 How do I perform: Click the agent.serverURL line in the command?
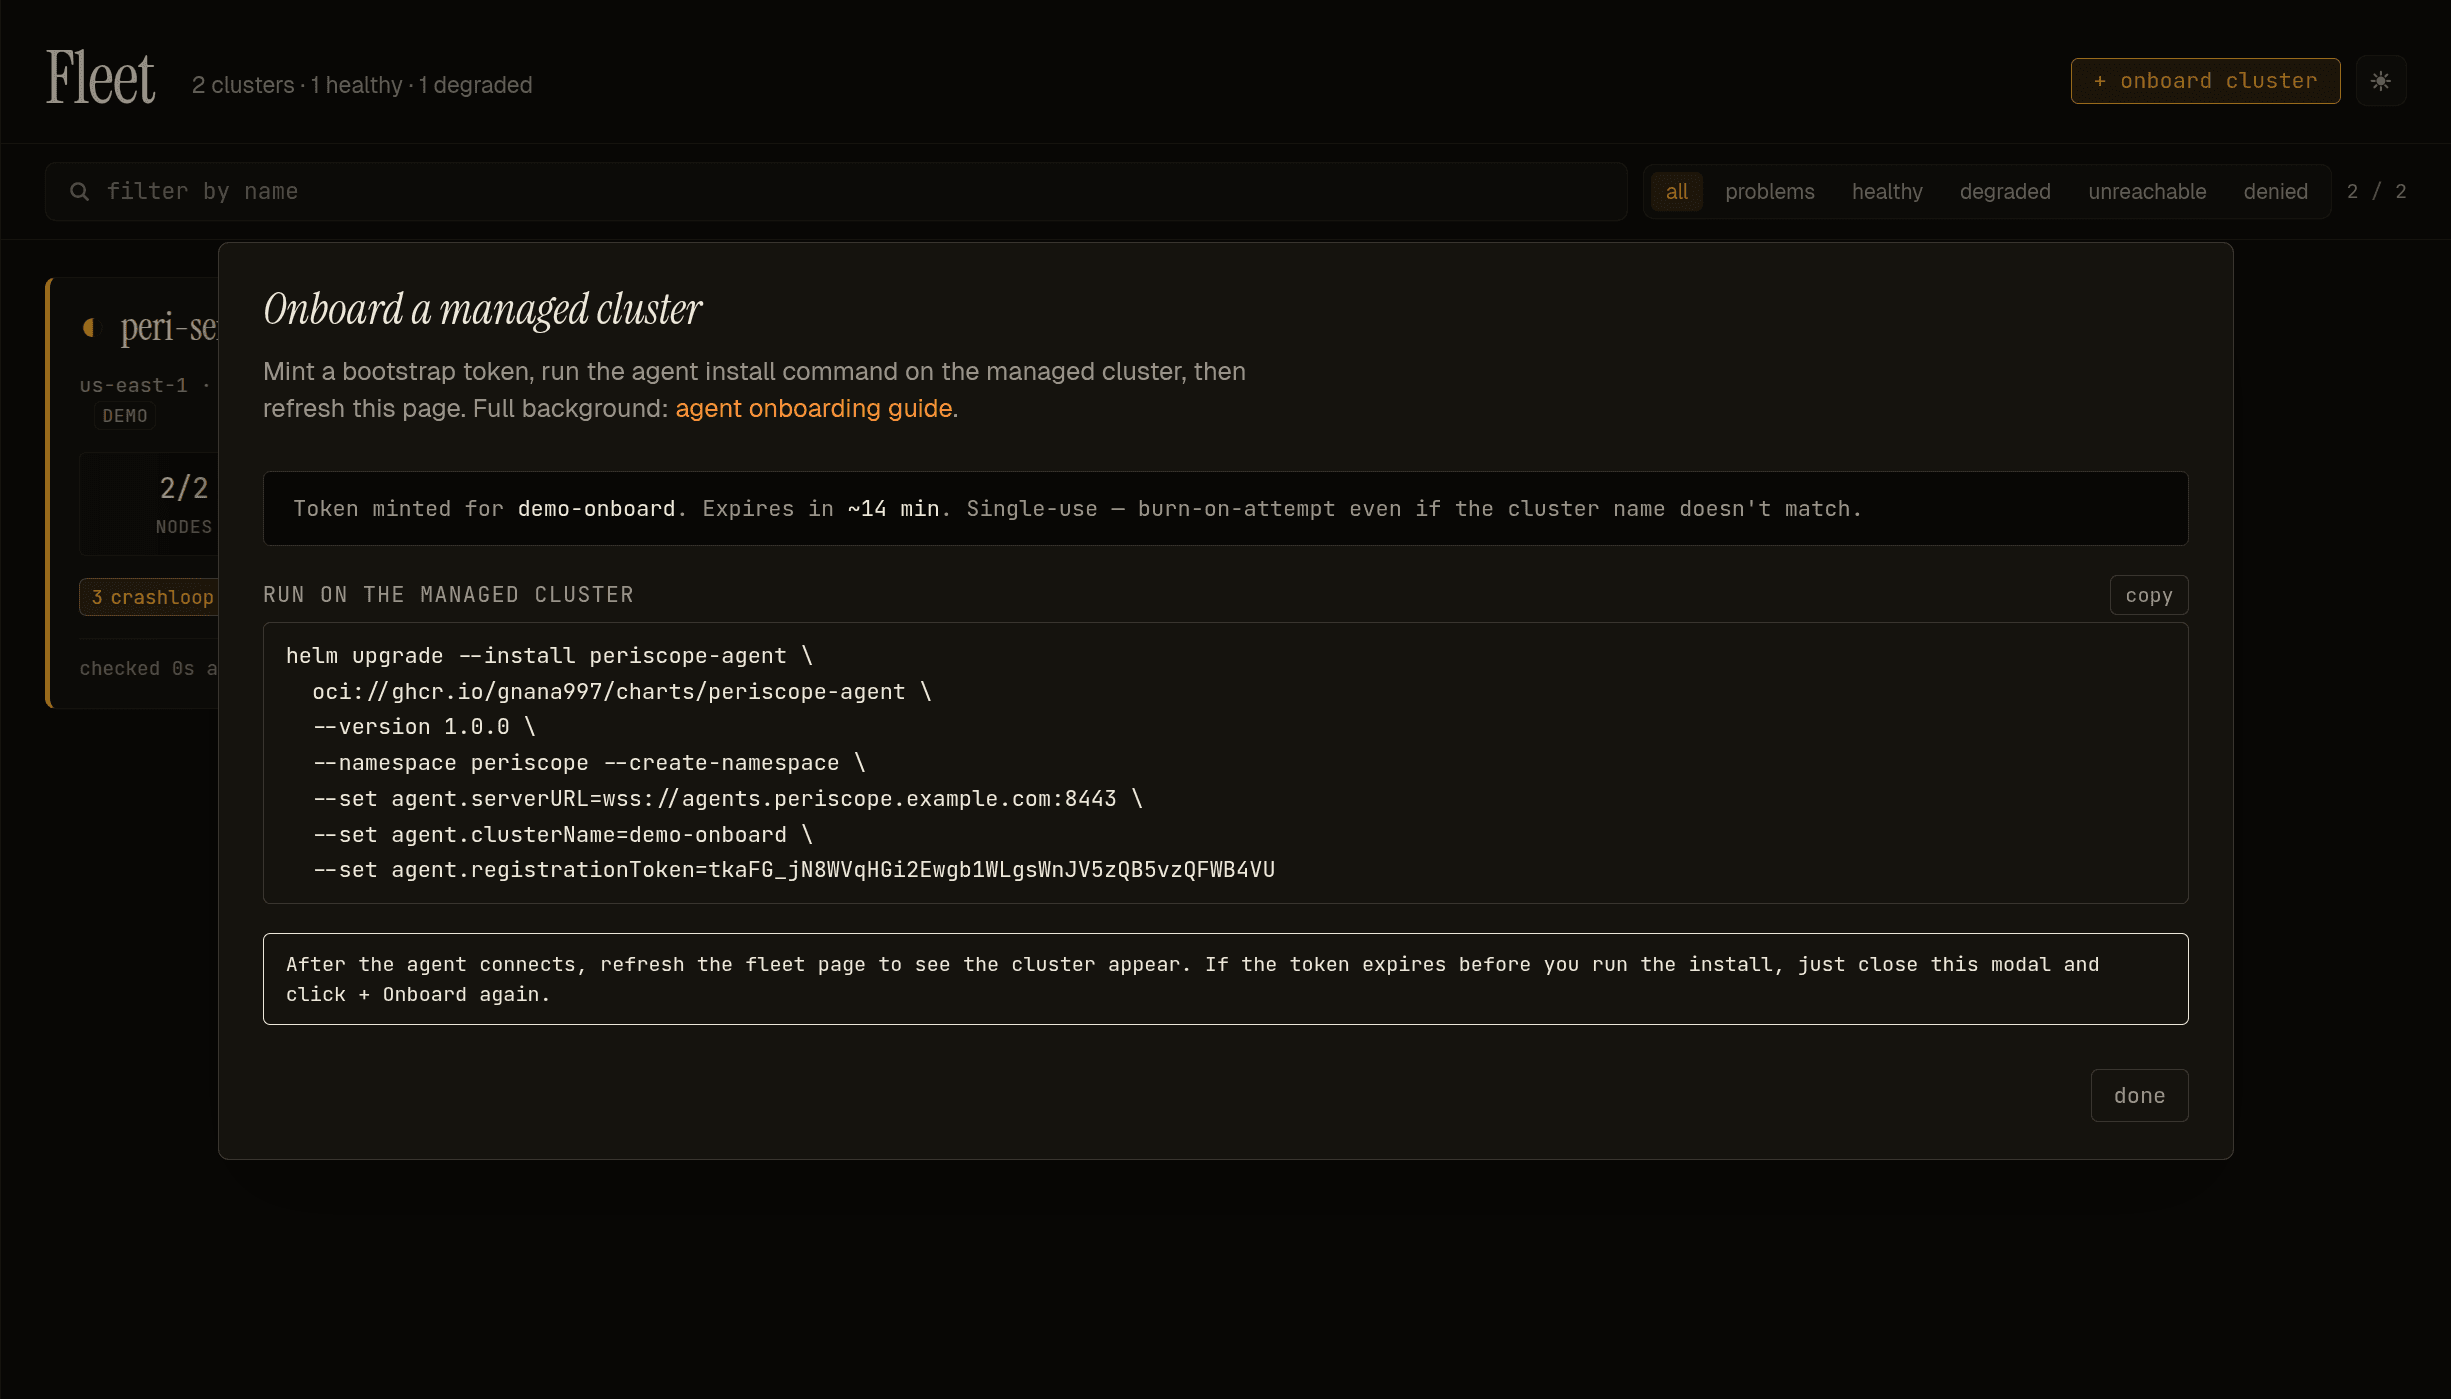[x=727, y=799]
